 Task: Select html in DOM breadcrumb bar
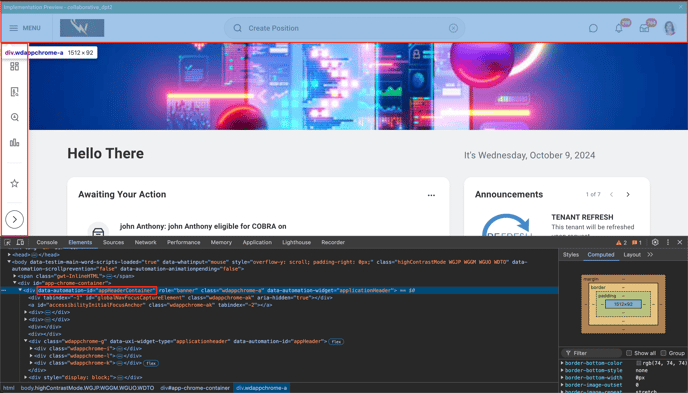9,388
